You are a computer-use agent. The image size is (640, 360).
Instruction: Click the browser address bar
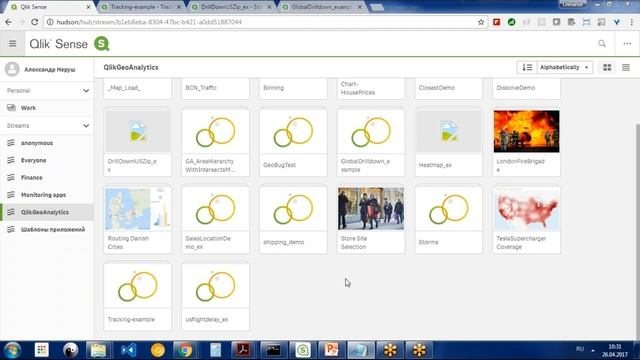click(x=261, y=22)
